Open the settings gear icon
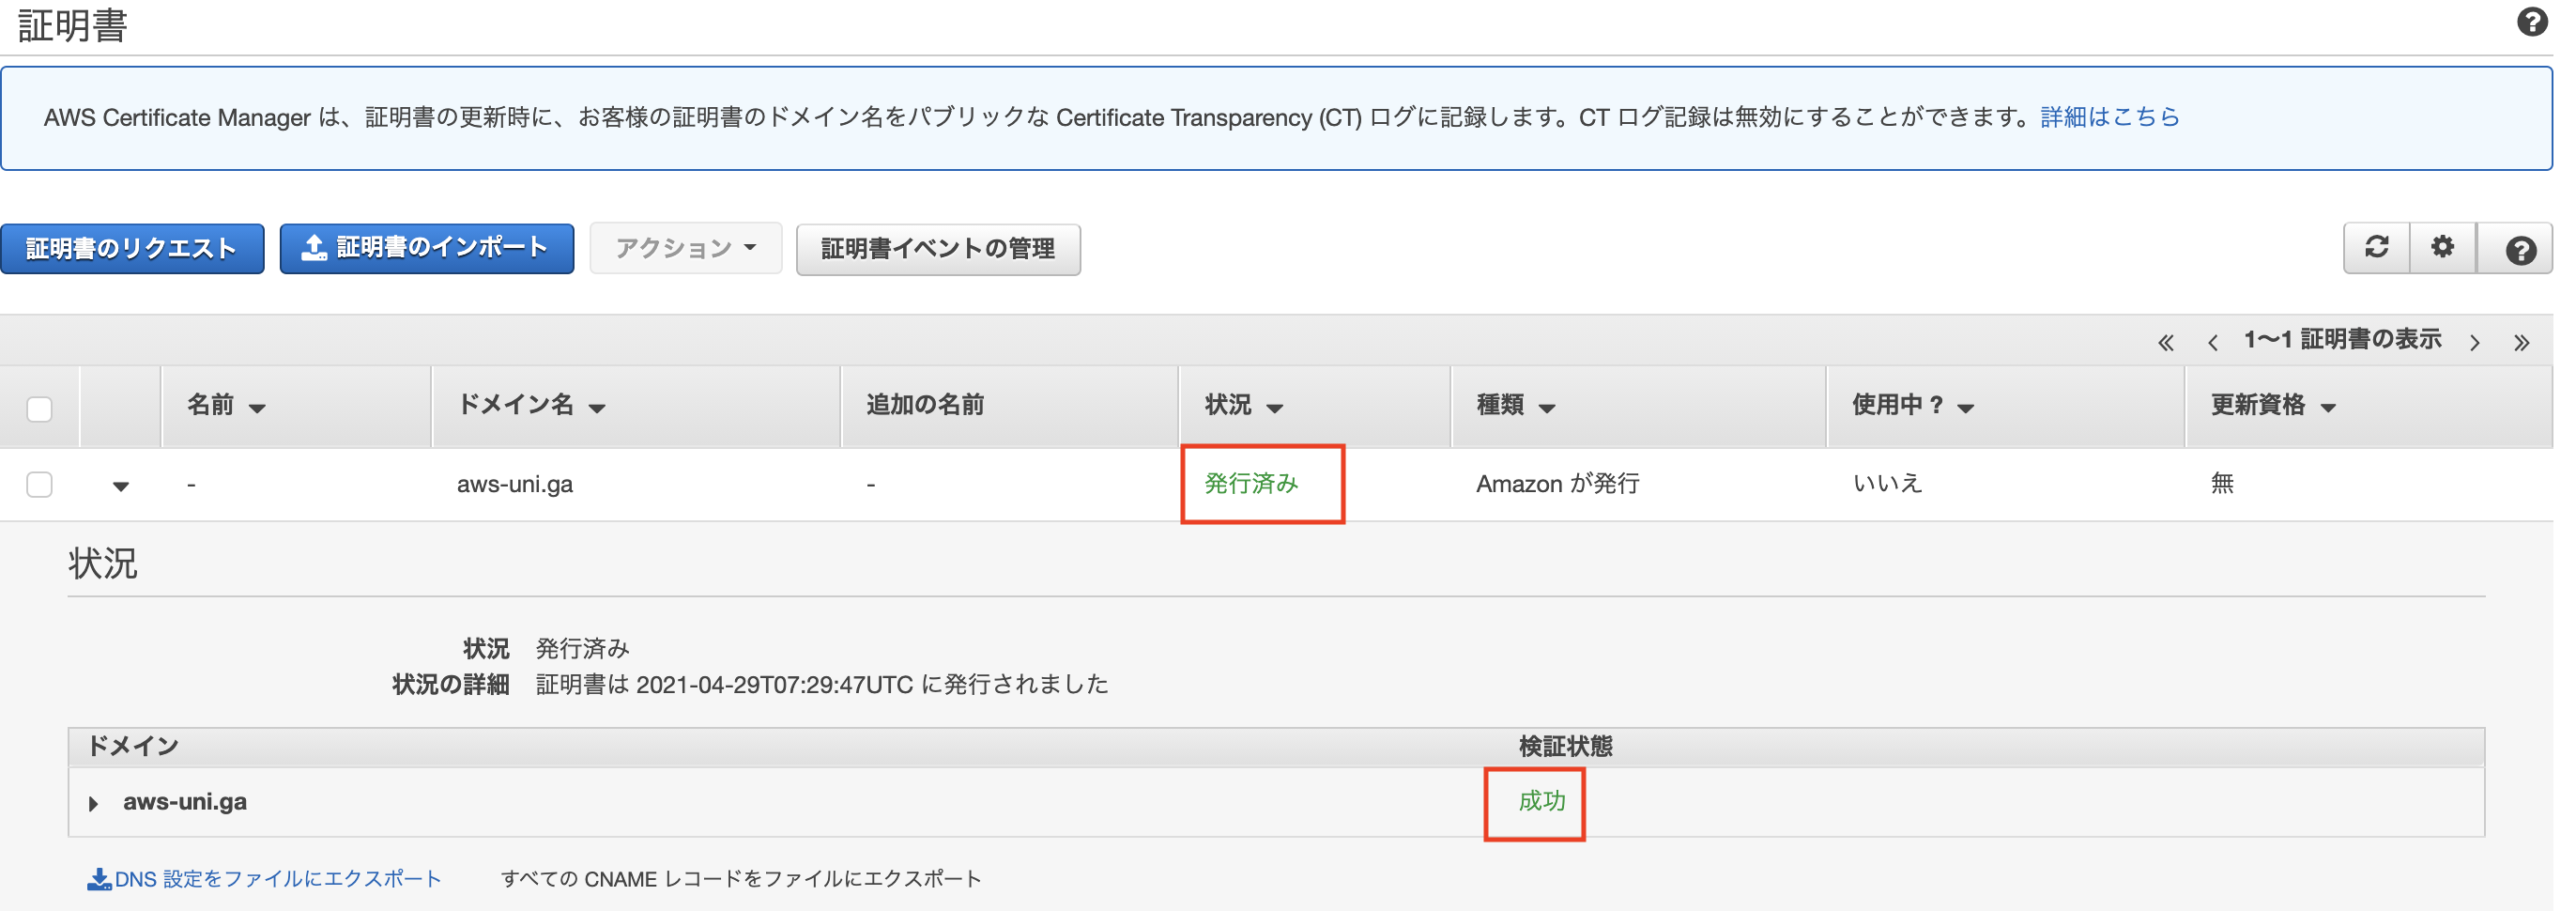2576x911 pixels. 2443,247
